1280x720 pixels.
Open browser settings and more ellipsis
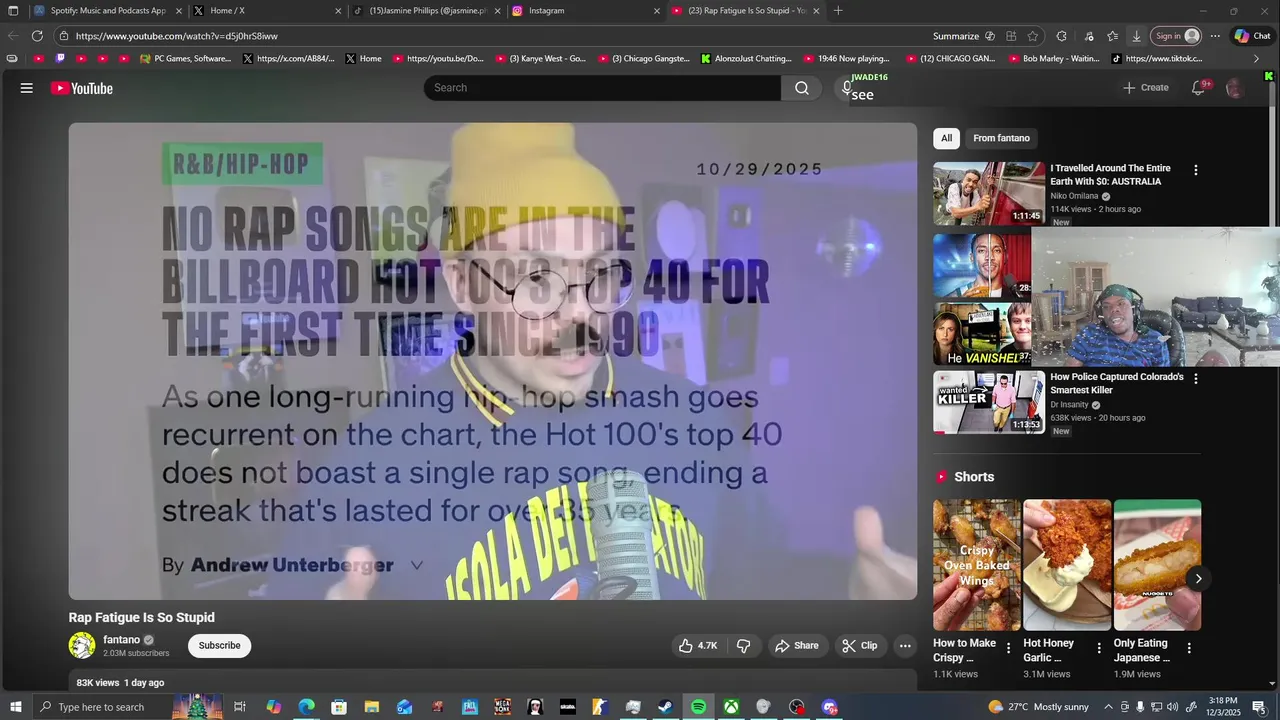[x=1215, y=36]
